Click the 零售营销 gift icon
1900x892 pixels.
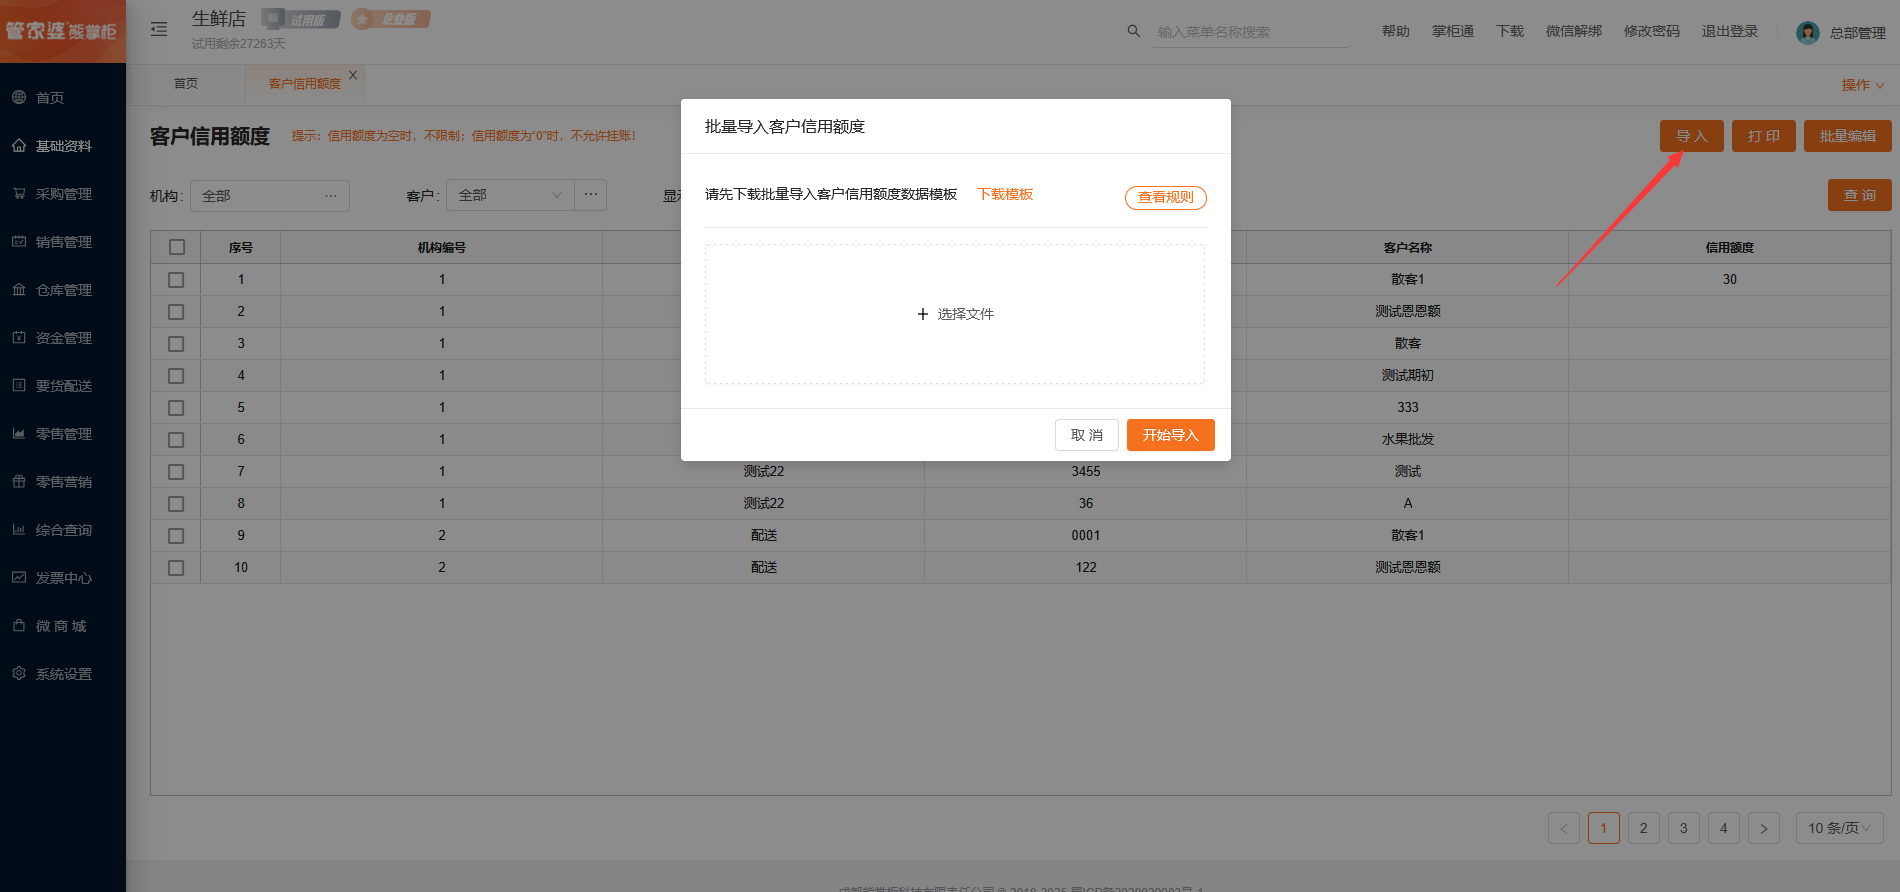tap(19, 481)
